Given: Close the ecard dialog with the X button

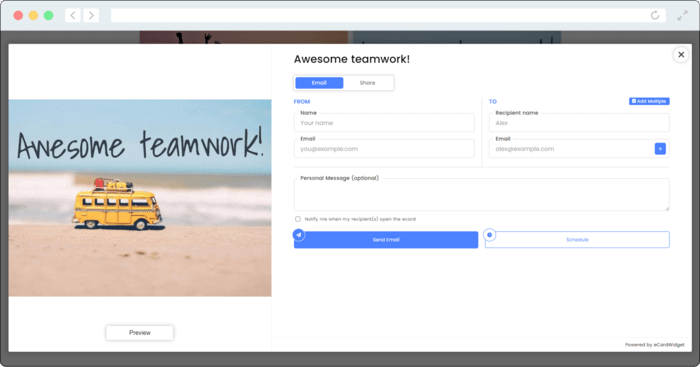Looking at the screenshot, I should click(x=681, y=54).
